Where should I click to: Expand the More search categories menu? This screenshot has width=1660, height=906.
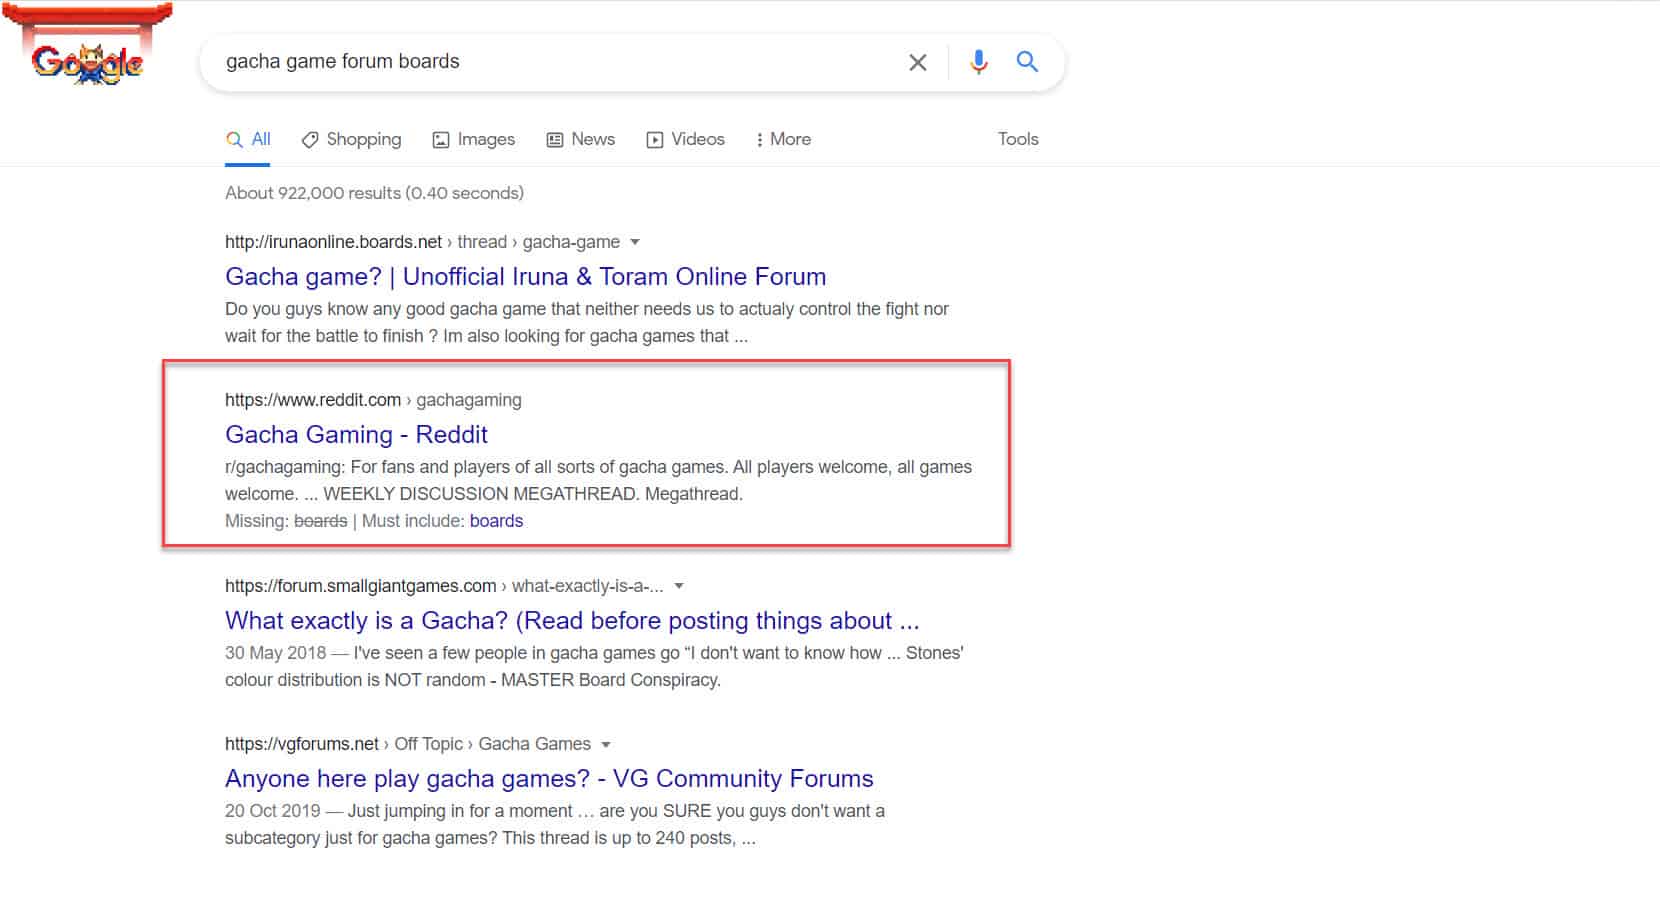pos(783,140)
